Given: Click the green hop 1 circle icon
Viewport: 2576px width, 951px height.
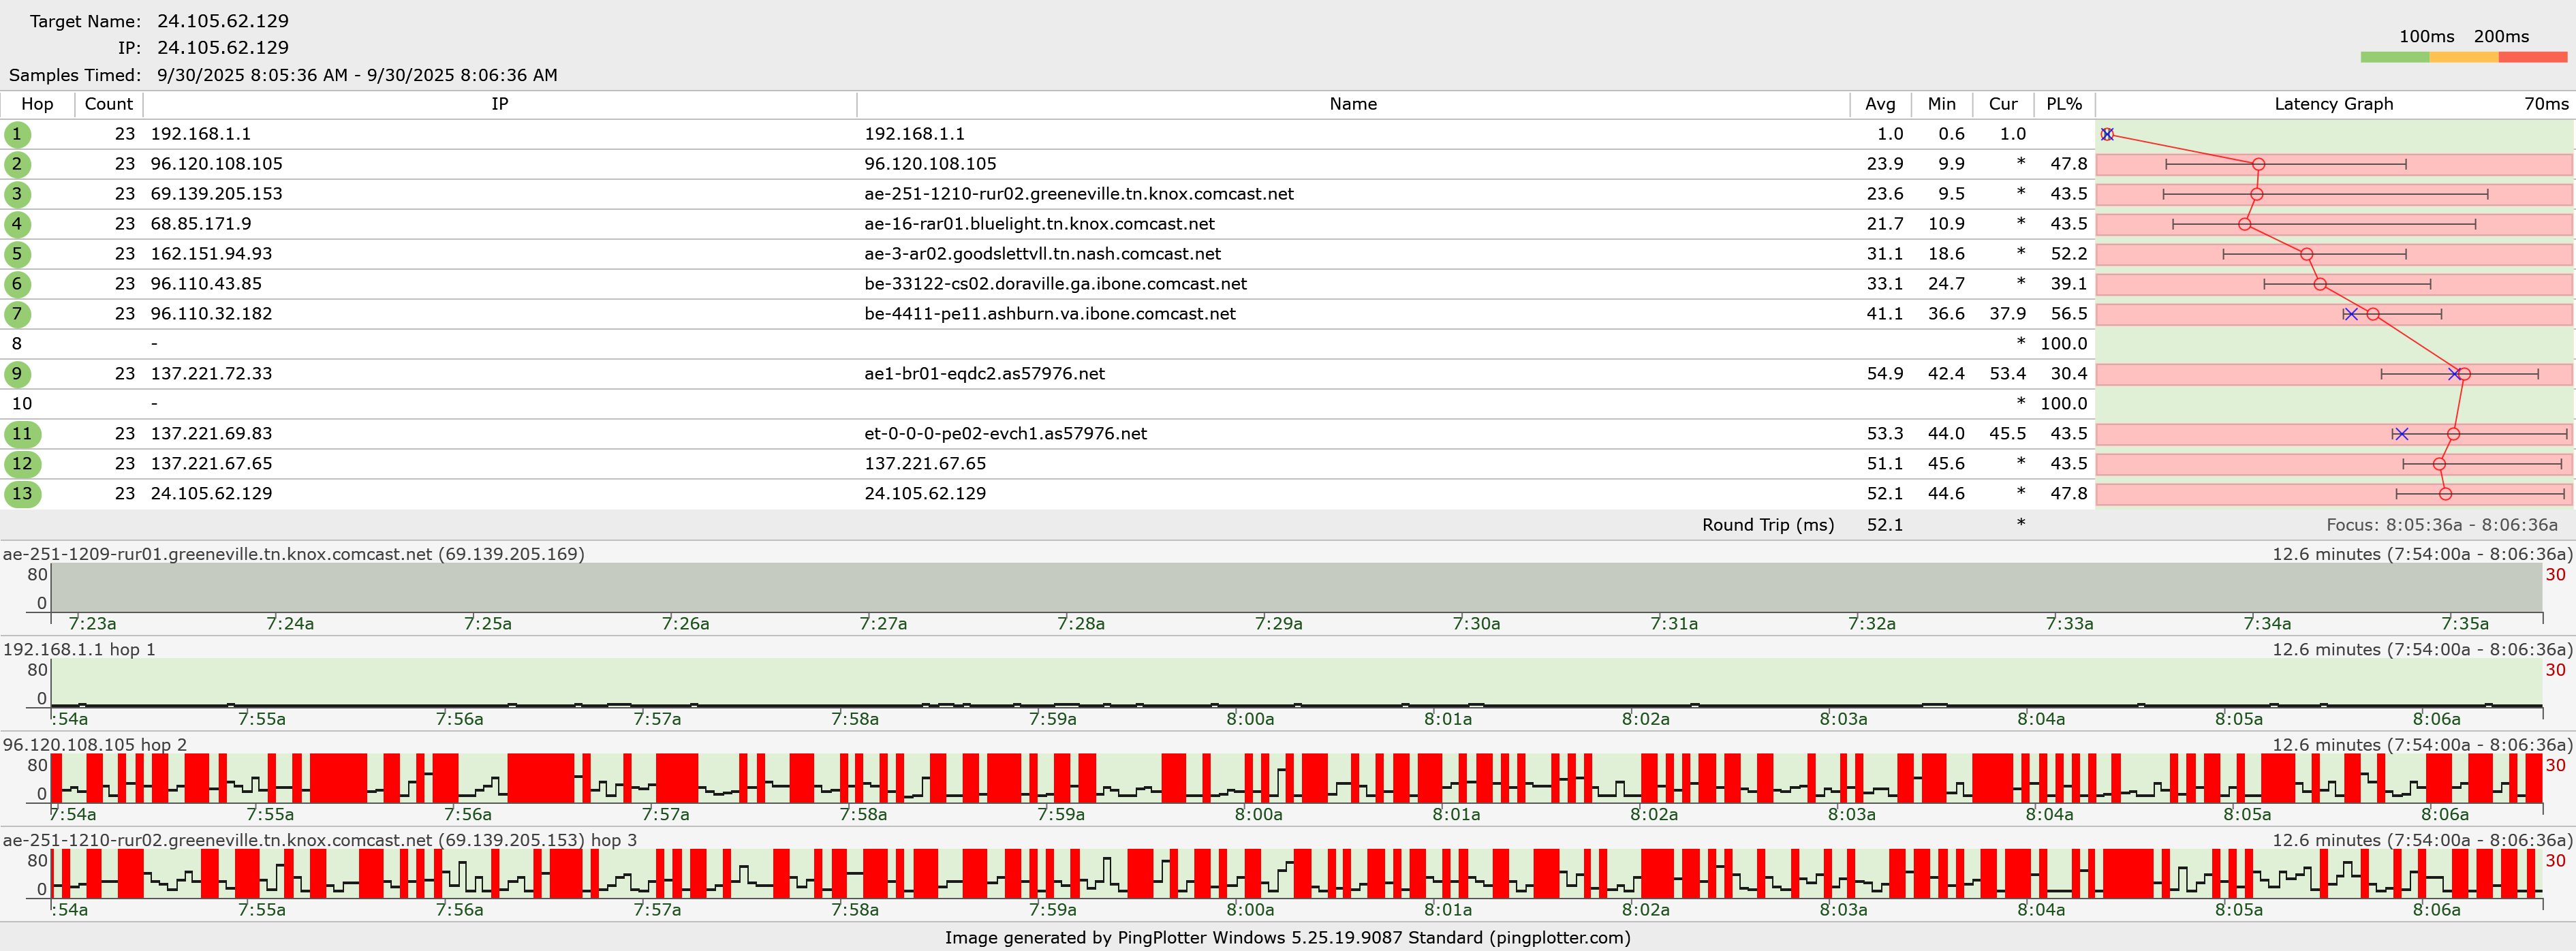Looking at the screenshot, I should pyautogui.click(x=17, y=134).
